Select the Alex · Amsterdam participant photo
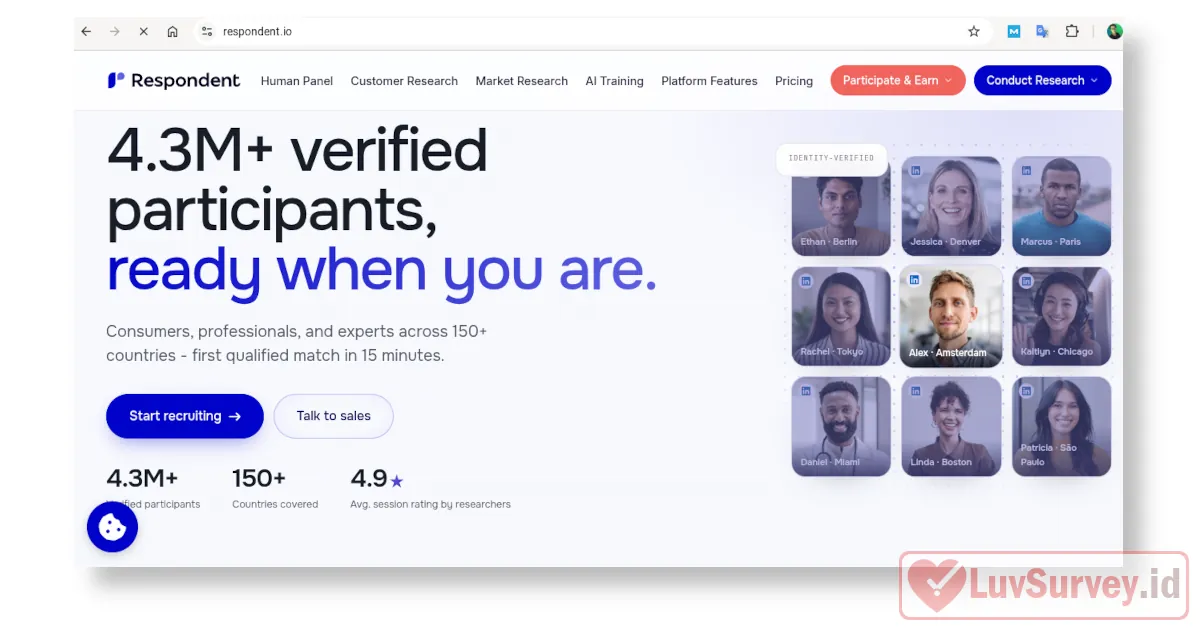1200x630 pixels. click(x=951, y=316)
